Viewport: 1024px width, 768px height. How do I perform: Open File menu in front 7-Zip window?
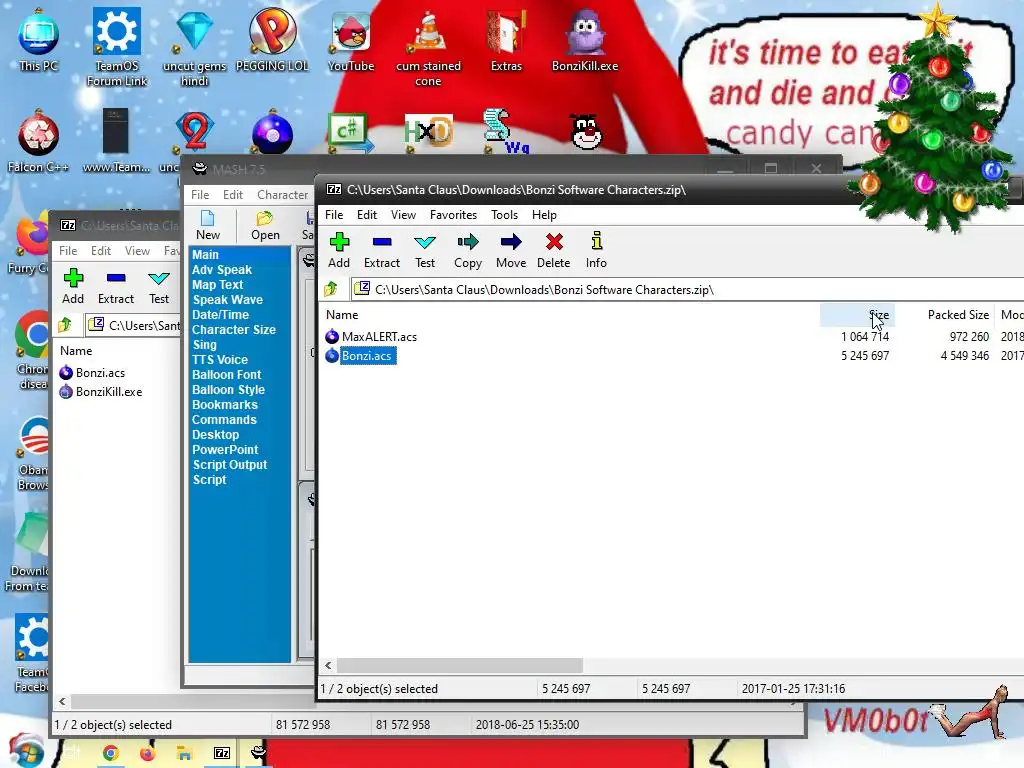[x=334, y=215]
